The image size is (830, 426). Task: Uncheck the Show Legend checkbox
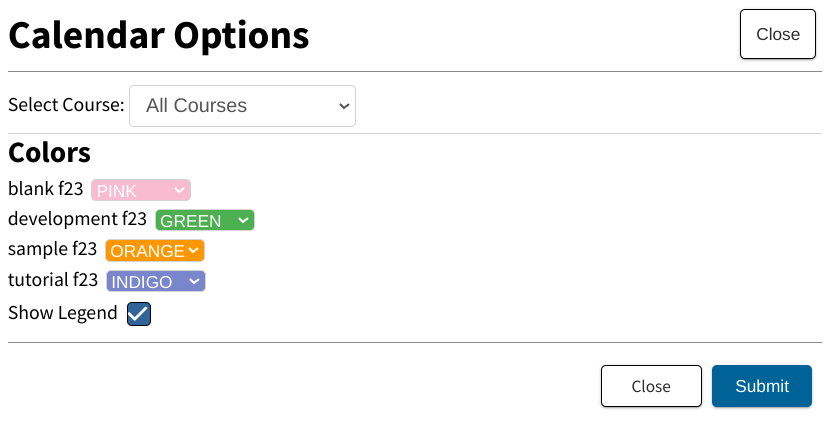click(x=139, y=314)
